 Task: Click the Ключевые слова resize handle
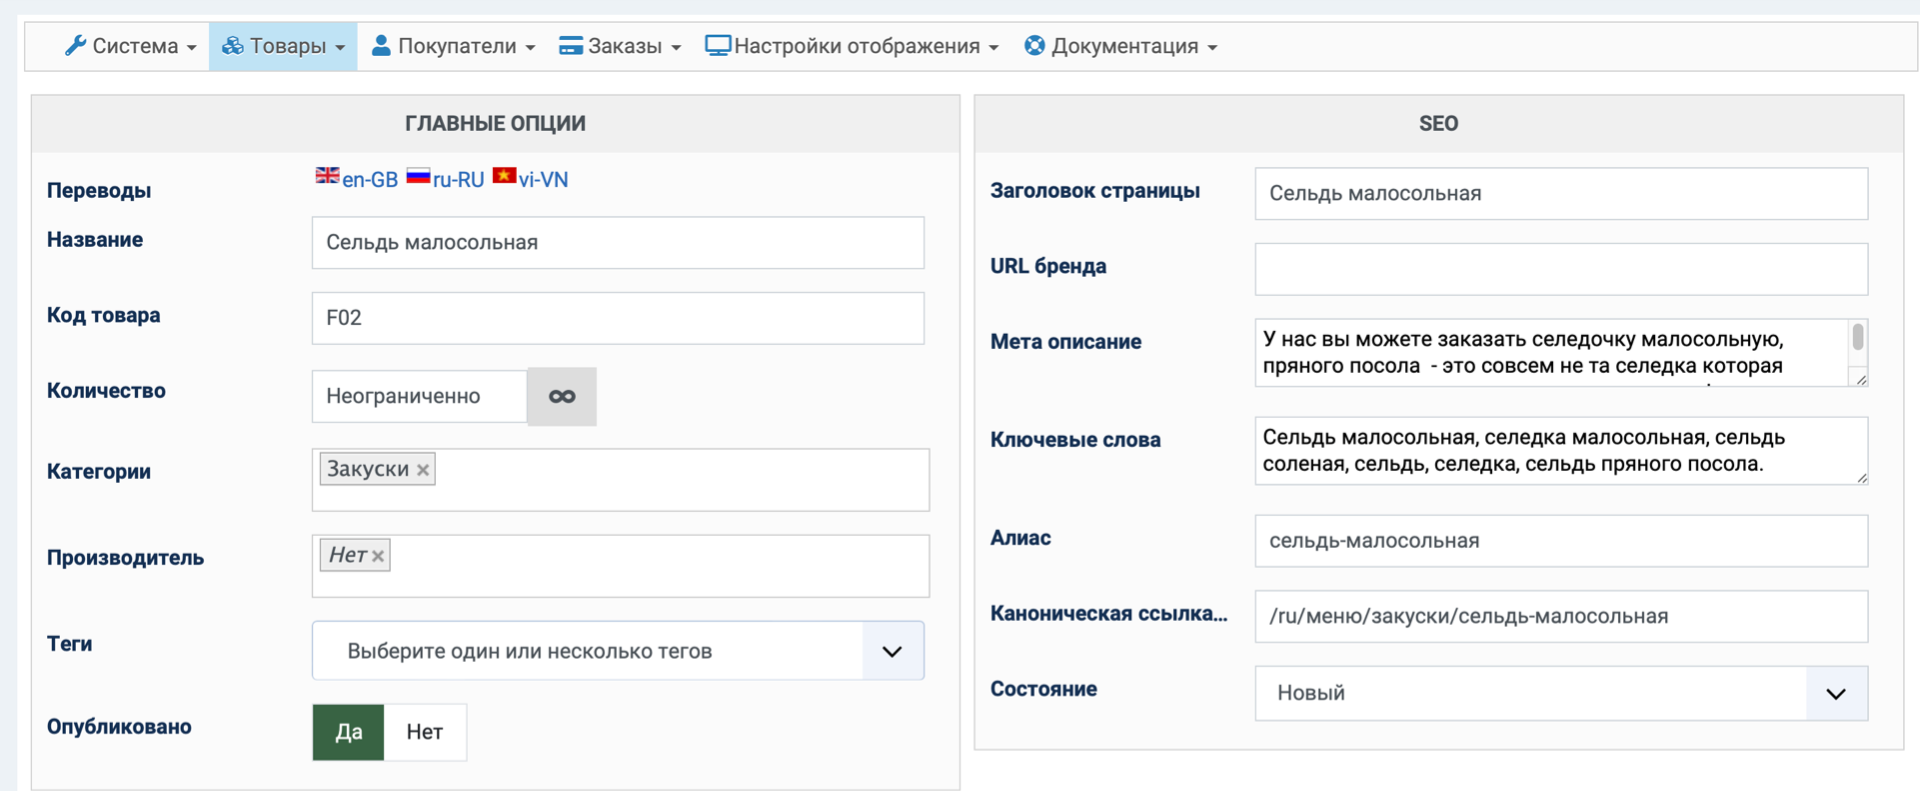[1861, 478]
